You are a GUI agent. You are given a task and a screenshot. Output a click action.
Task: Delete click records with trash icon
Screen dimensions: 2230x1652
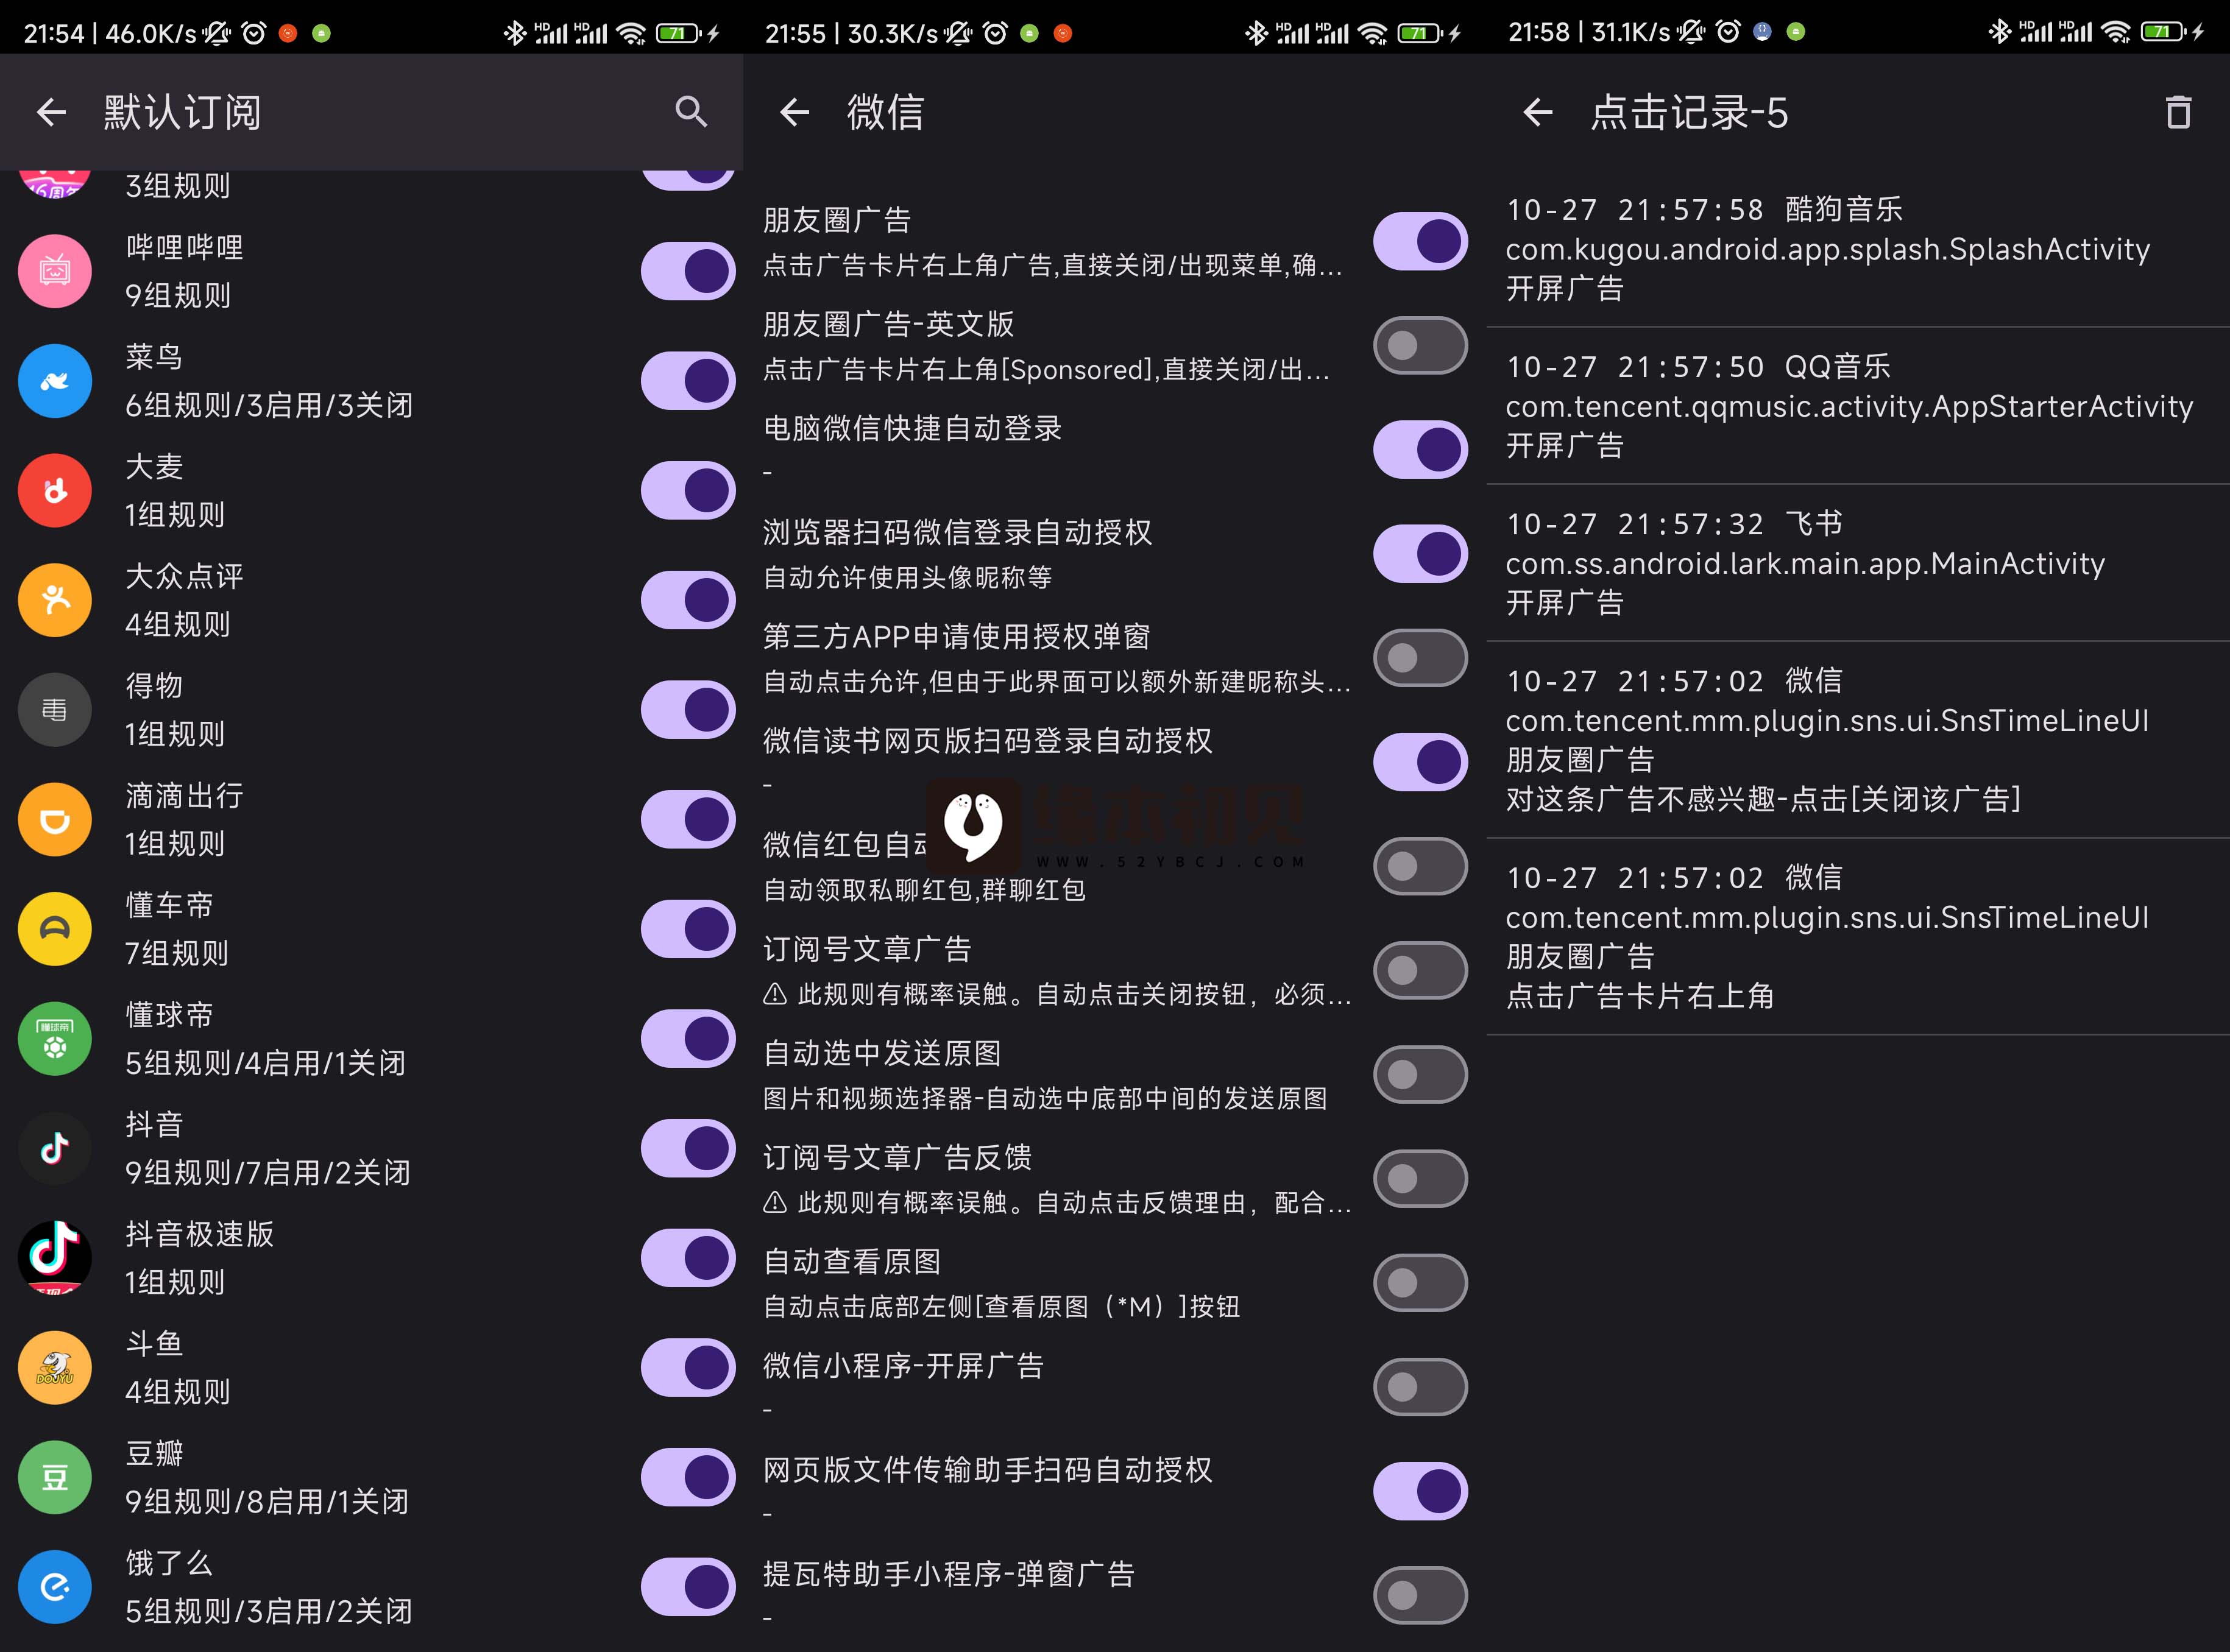[2178, 112]
